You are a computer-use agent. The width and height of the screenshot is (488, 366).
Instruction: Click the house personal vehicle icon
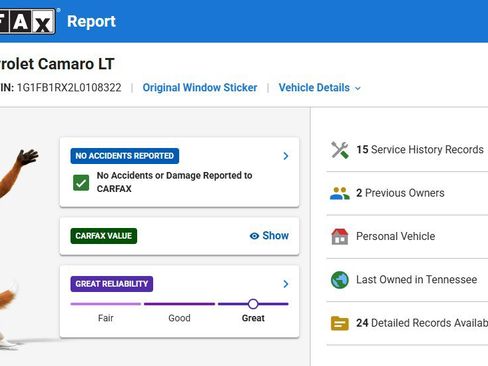click(340, 236)
